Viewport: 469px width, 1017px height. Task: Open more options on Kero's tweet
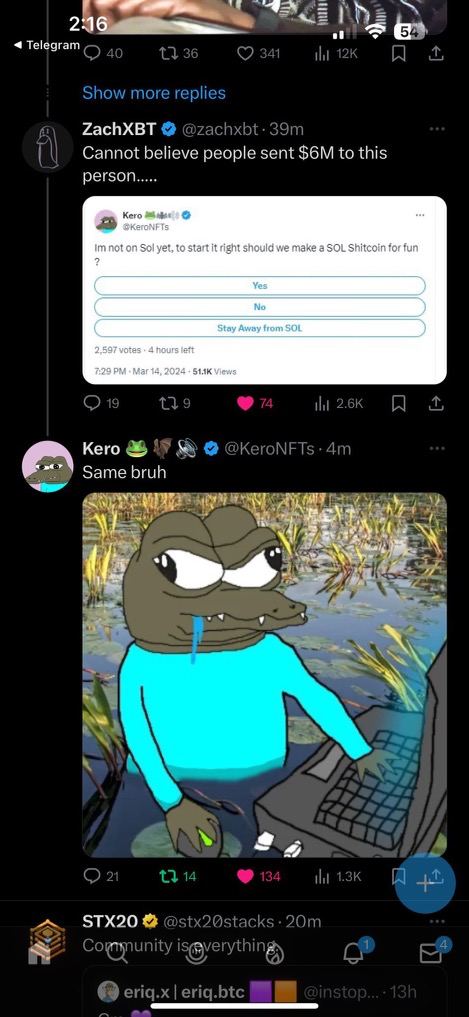[437, 448]
